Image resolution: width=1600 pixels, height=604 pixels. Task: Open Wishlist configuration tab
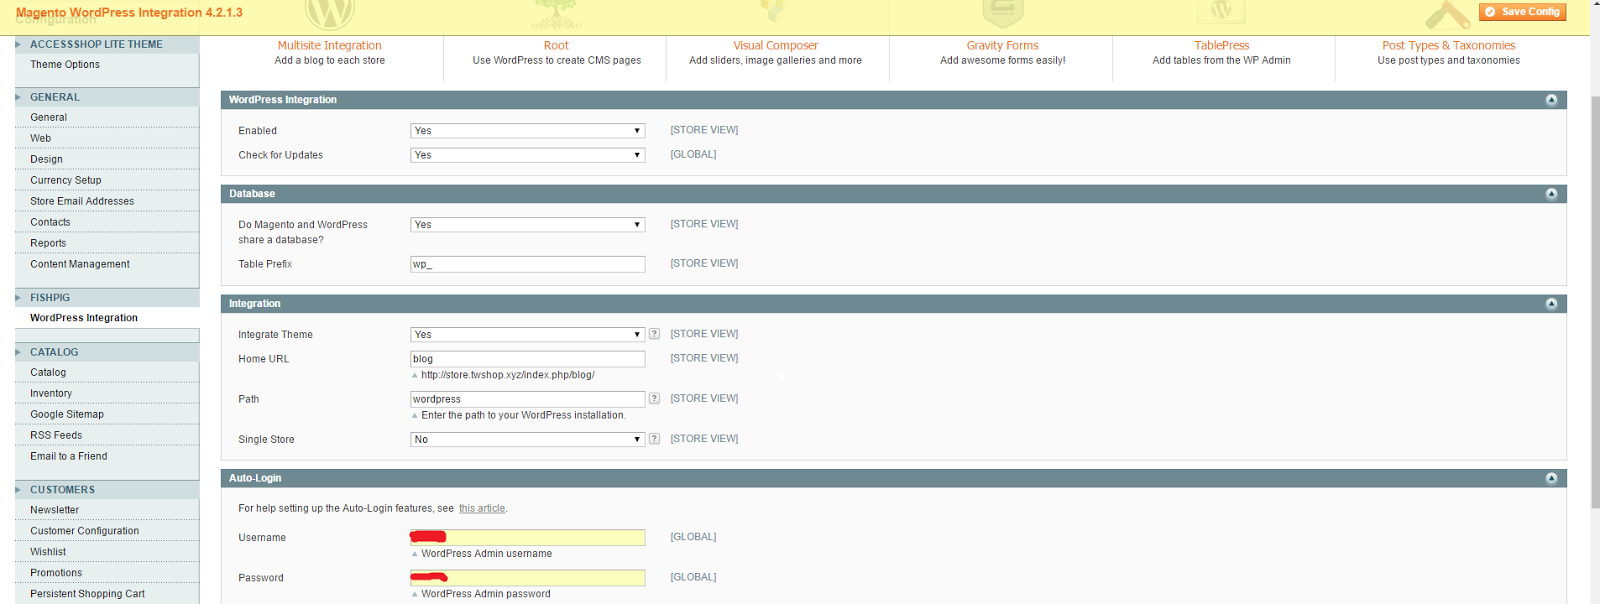point(48,551)
